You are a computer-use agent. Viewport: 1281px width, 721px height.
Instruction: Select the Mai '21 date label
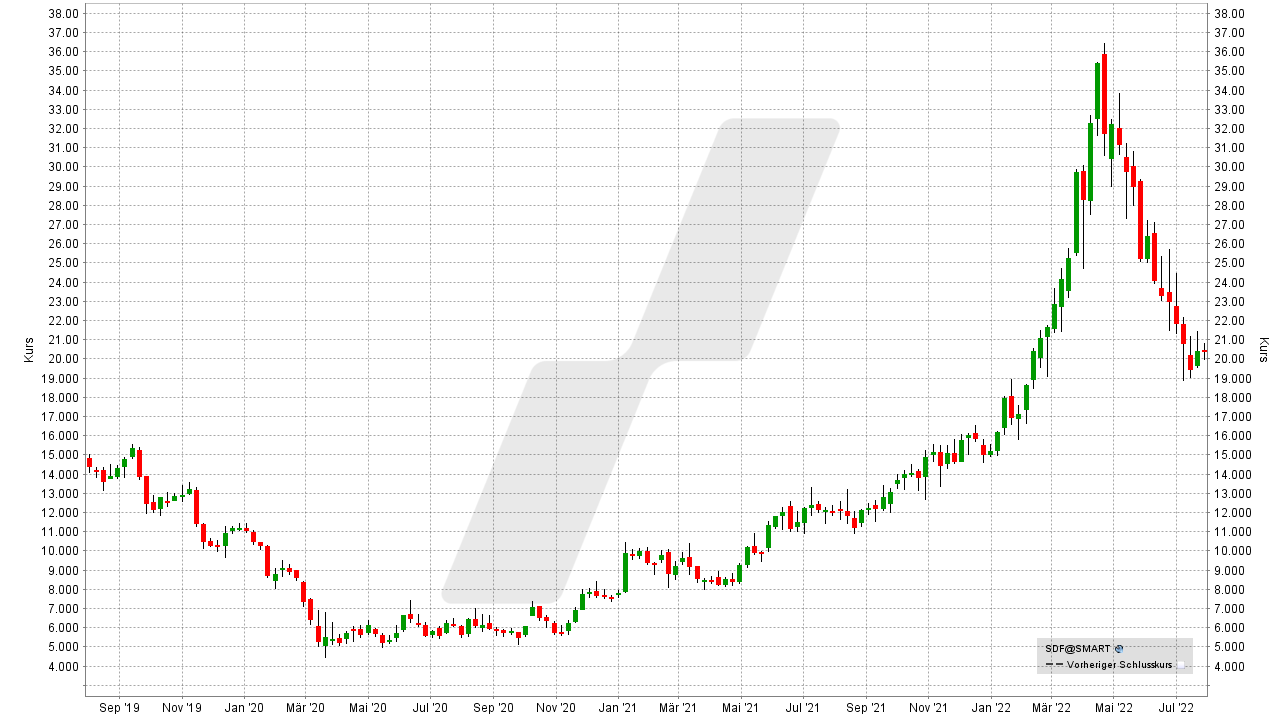pos(741,708)
